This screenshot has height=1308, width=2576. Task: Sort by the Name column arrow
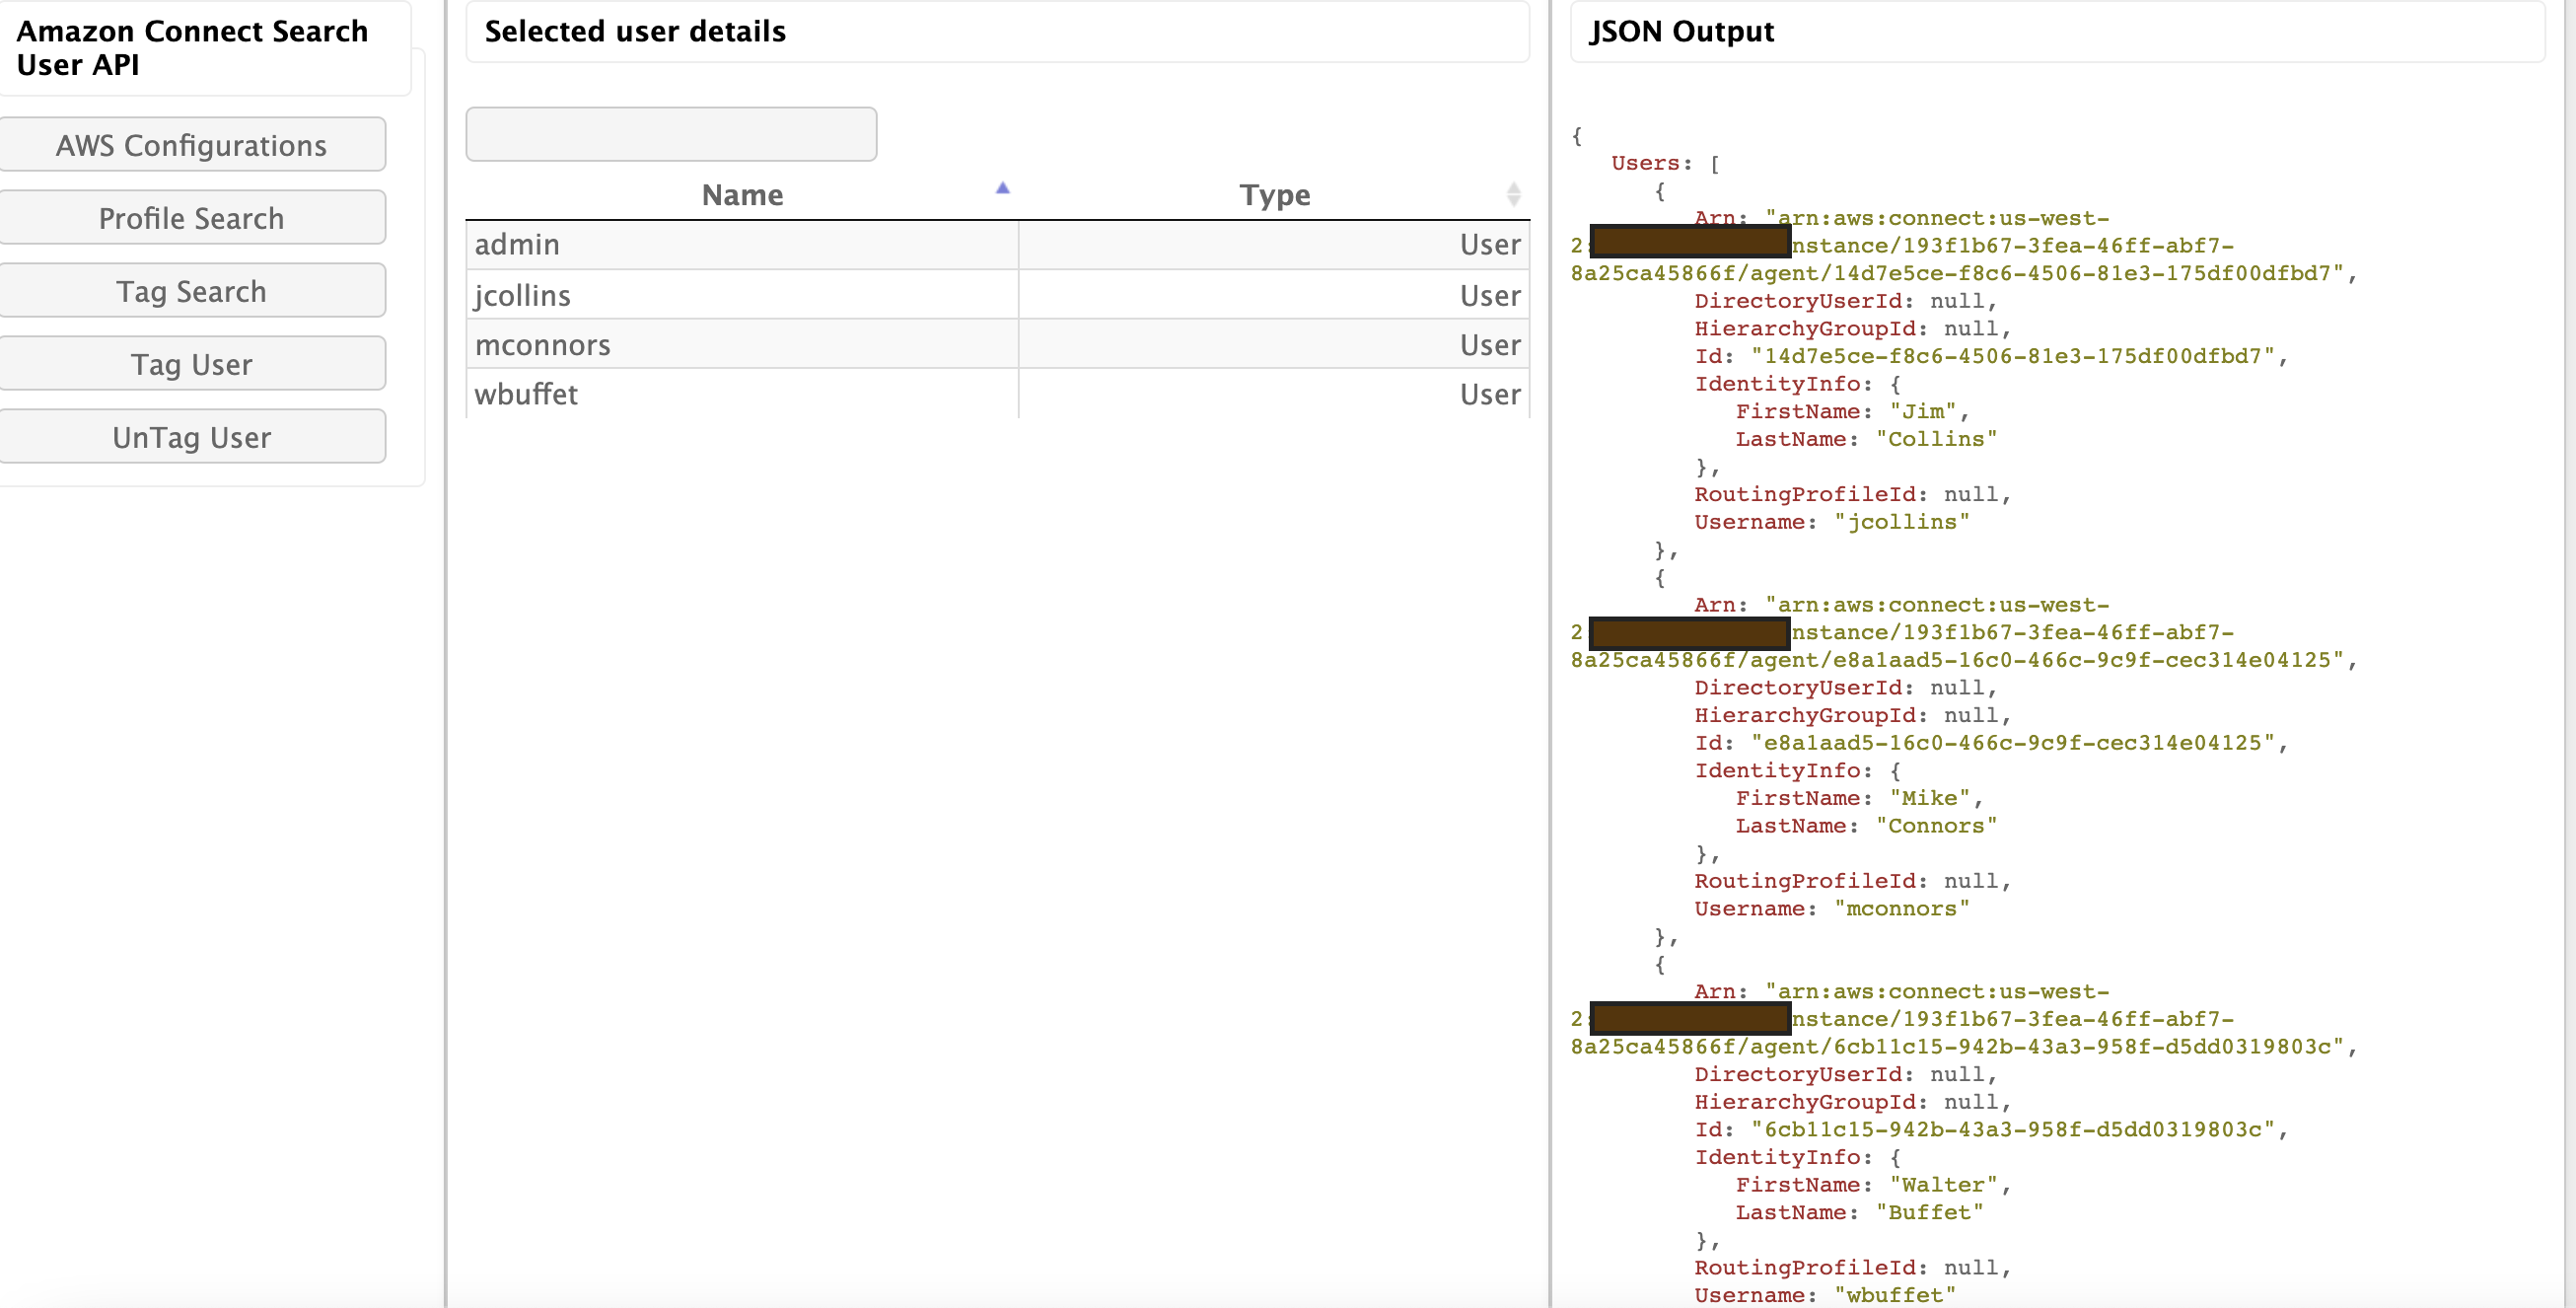click(1002, 188)
